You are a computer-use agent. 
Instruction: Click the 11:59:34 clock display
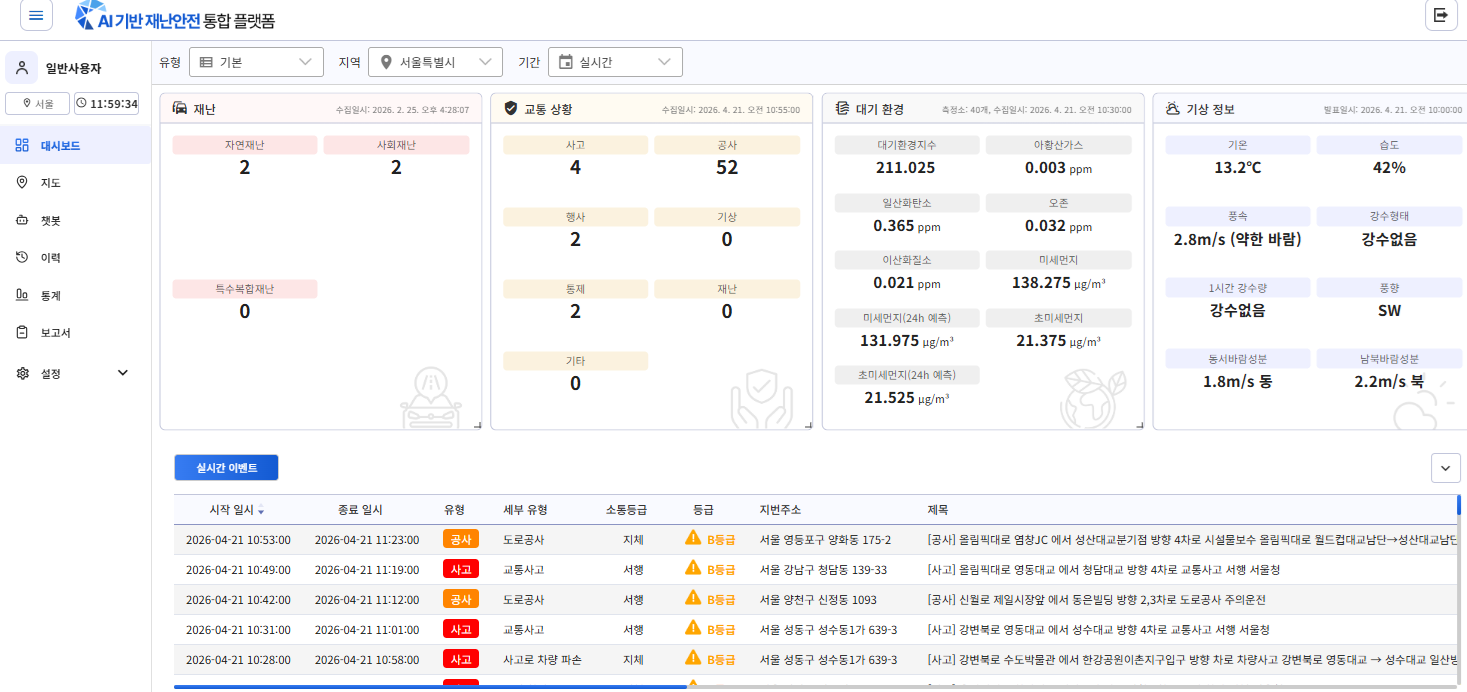pos(106,103)
